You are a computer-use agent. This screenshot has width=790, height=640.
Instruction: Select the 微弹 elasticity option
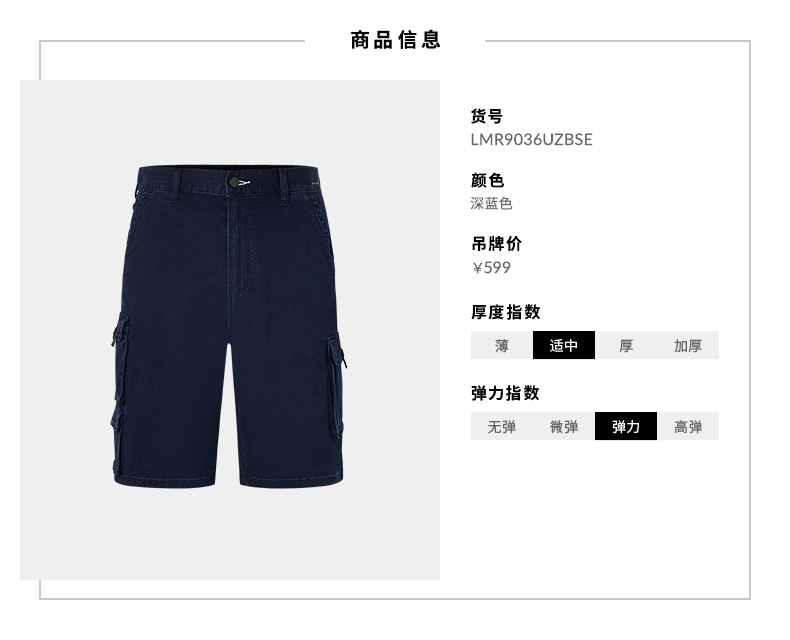coord(564,426)
